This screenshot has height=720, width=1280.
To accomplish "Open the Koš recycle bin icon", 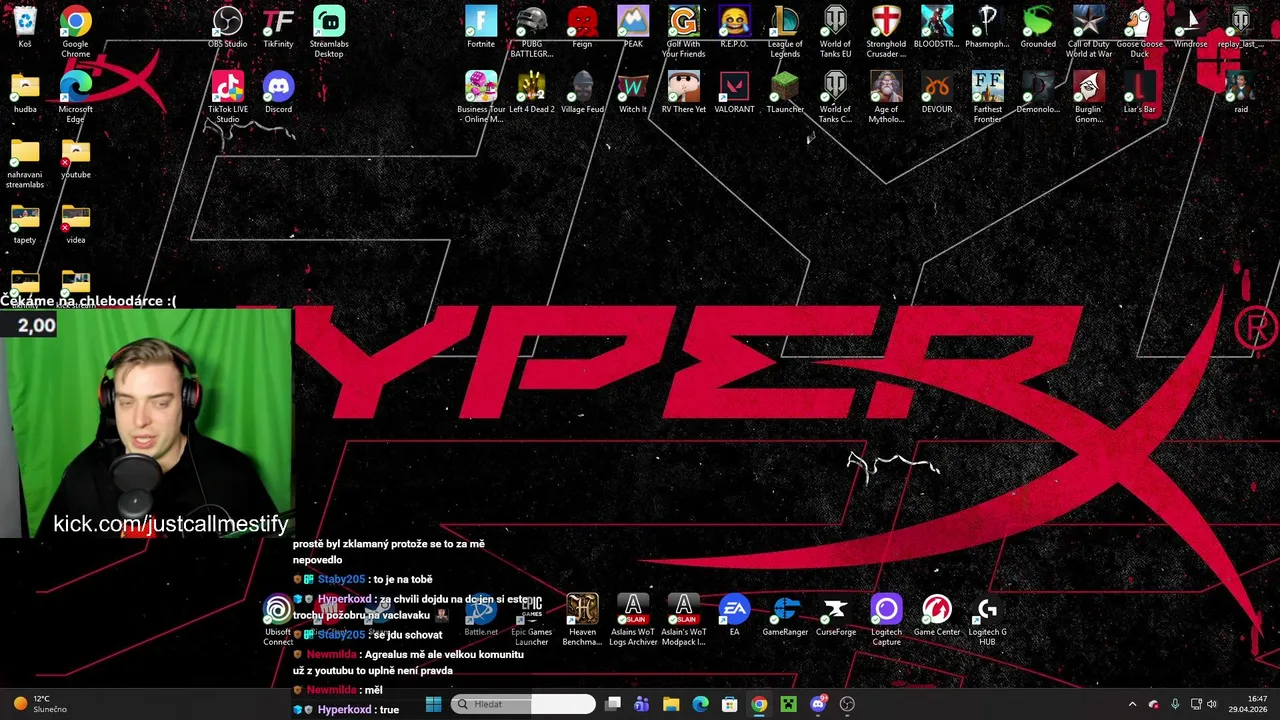I will click(25, 28).
